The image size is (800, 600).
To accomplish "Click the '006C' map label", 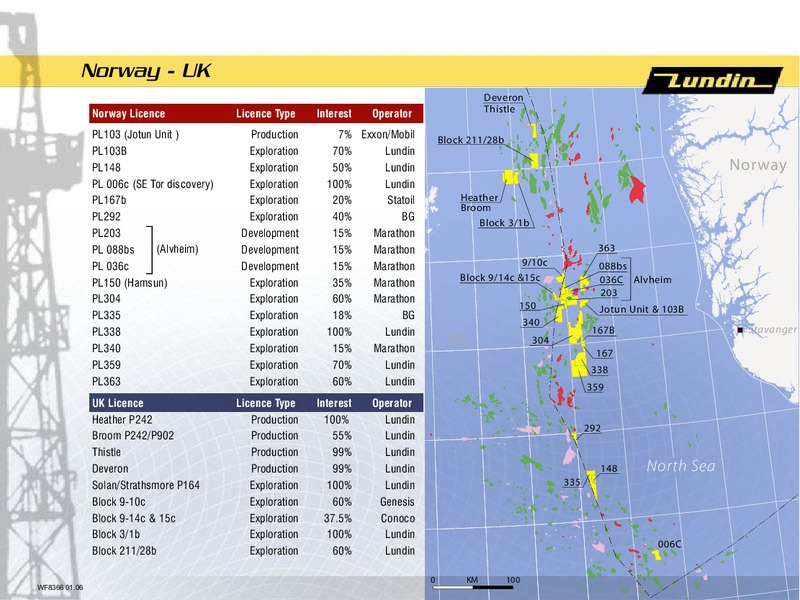I will click(x=669, y=544).
